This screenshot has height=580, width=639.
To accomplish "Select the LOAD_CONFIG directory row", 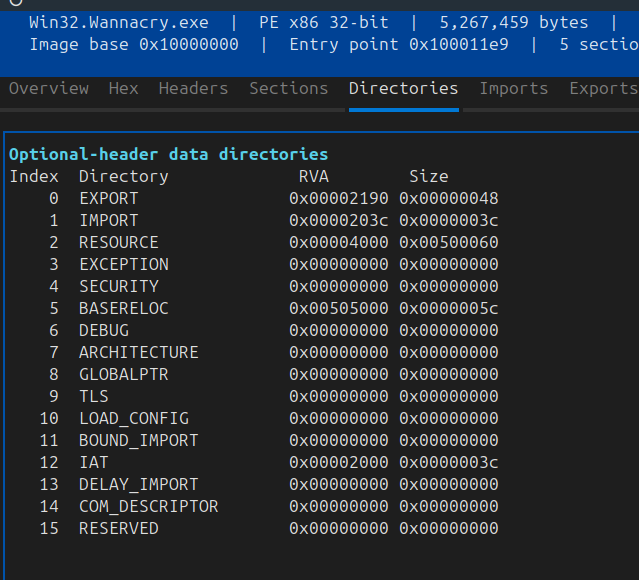I will pyautogui.click(x=253, y=419).
